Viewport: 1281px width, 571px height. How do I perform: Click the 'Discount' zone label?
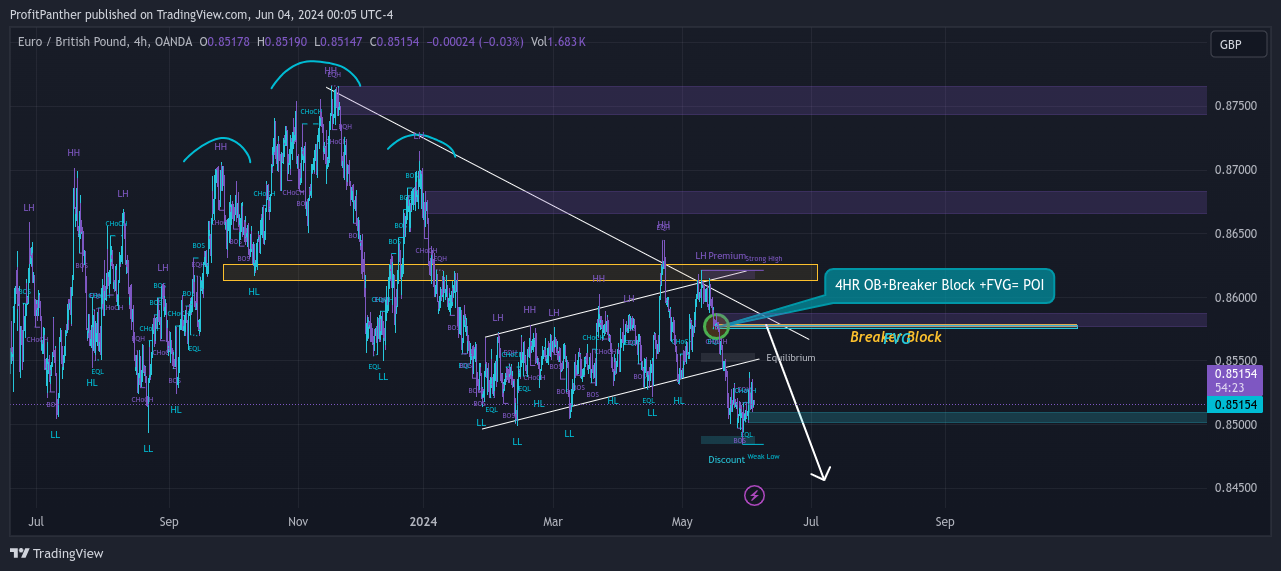(x=726, y=460)
